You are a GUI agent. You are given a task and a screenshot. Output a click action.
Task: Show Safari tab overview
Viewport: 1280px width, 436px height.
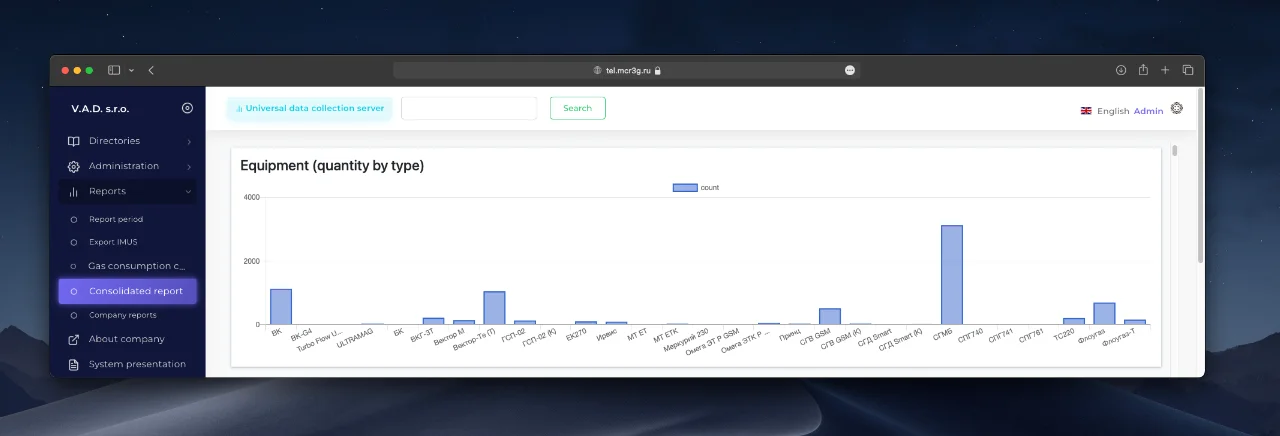tap(1188, 70)
